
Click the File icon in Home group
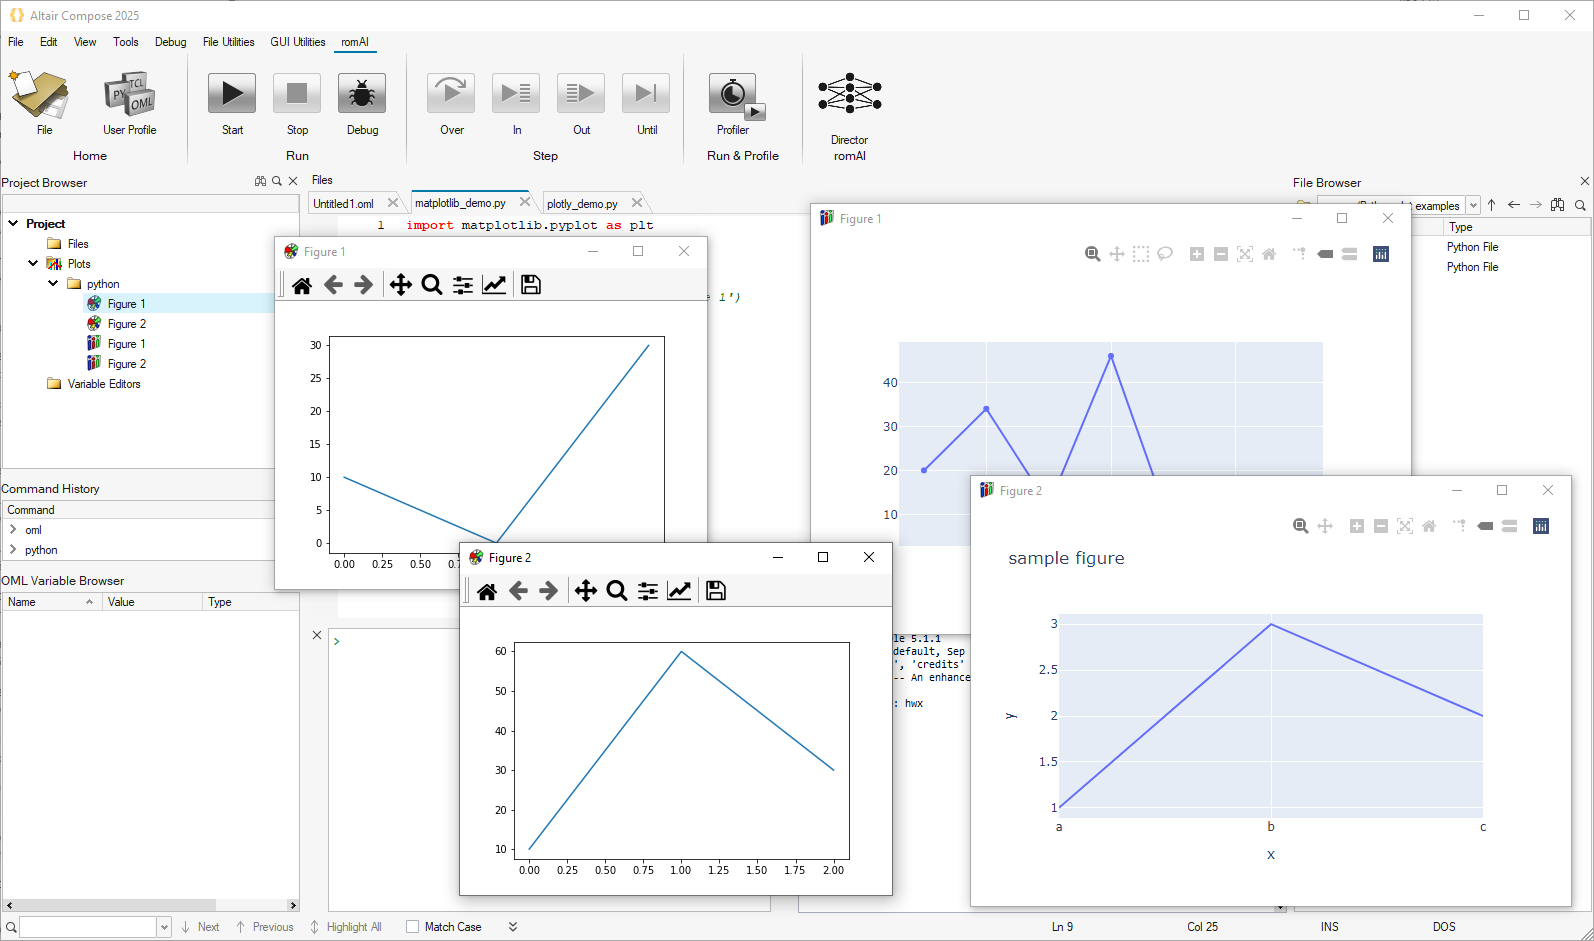click(x=40, y=95)
